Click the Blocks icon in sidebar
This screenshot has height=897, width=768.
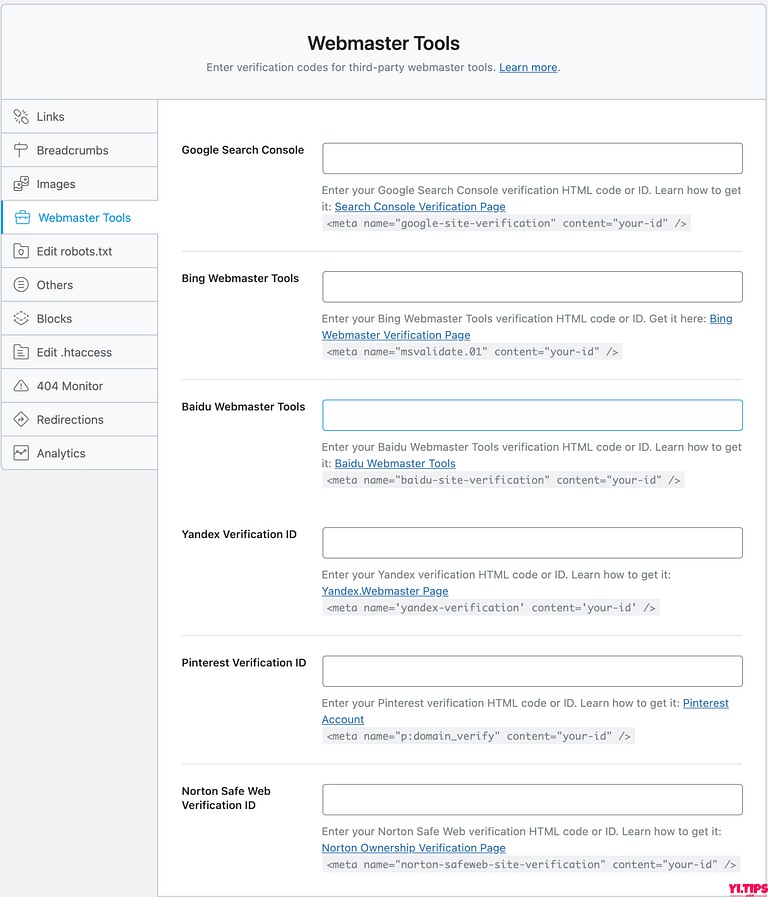(21, 319)
